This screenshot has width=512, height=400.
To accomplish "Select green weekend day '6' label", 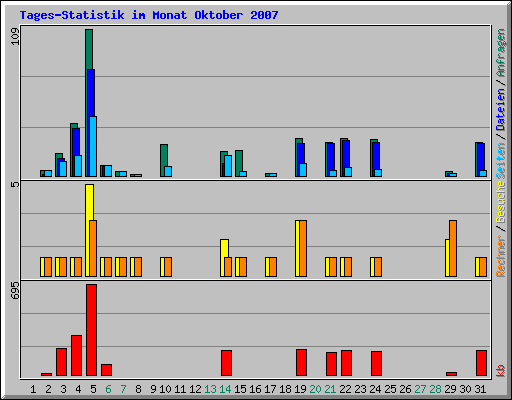I will (108, 389).
